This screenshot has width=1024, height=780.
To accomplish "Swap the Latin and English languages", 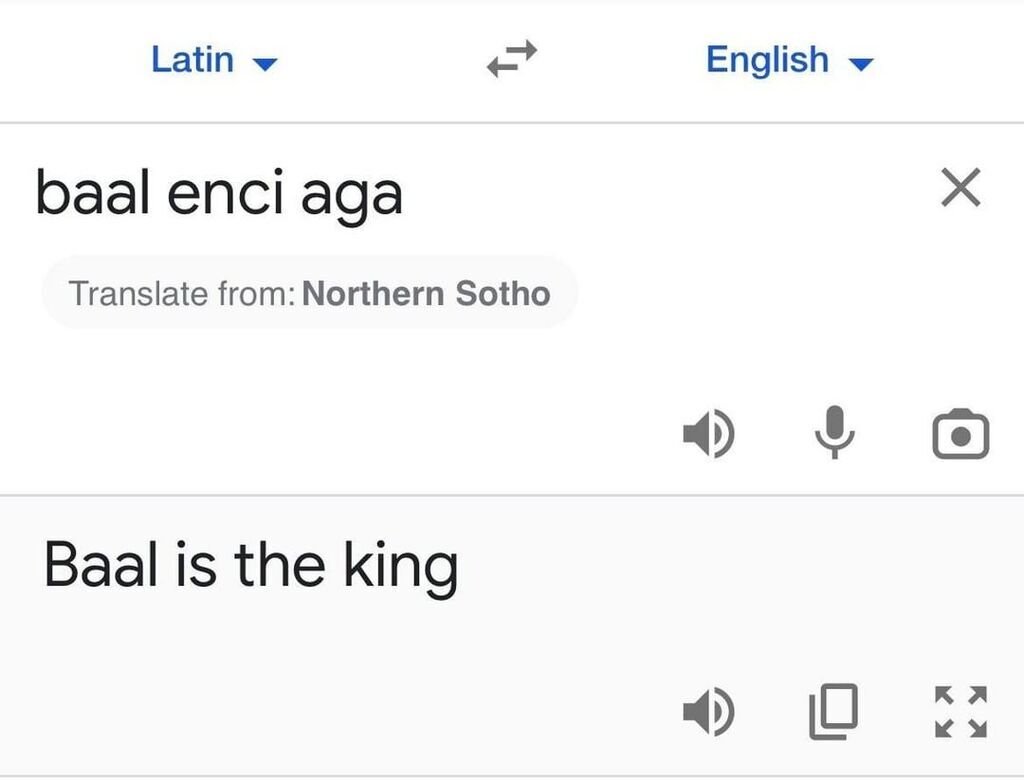I will pos(512,59).
